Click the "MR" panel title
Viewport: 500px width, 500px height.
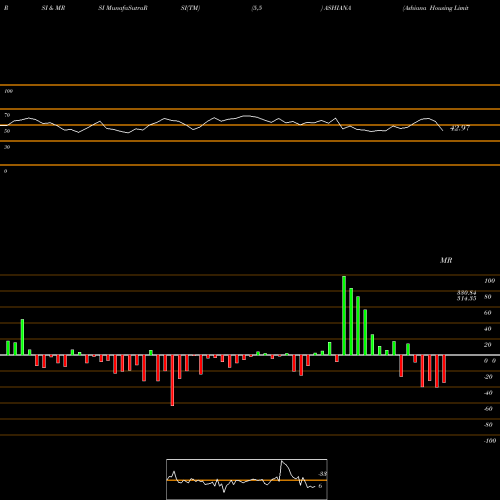tap(446, 260)
